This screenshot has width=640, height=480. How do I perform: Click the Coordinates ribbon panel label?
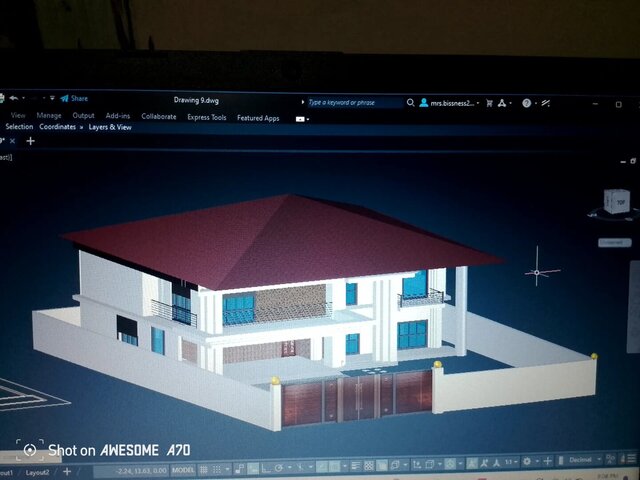58,127
